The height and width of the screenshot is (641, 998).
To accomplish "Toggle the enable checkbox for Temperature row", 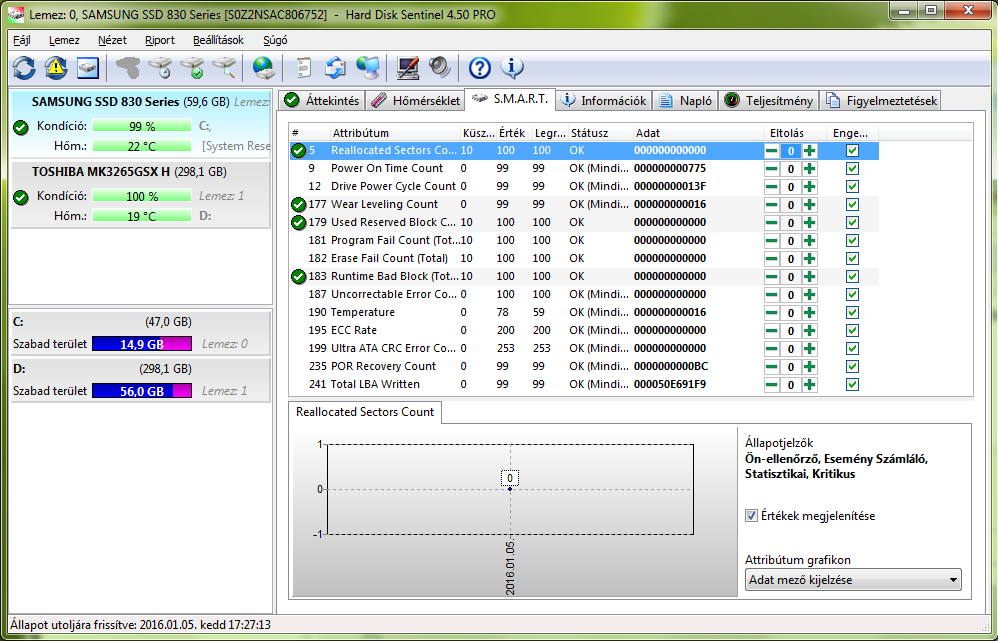I will coord(852,313).
